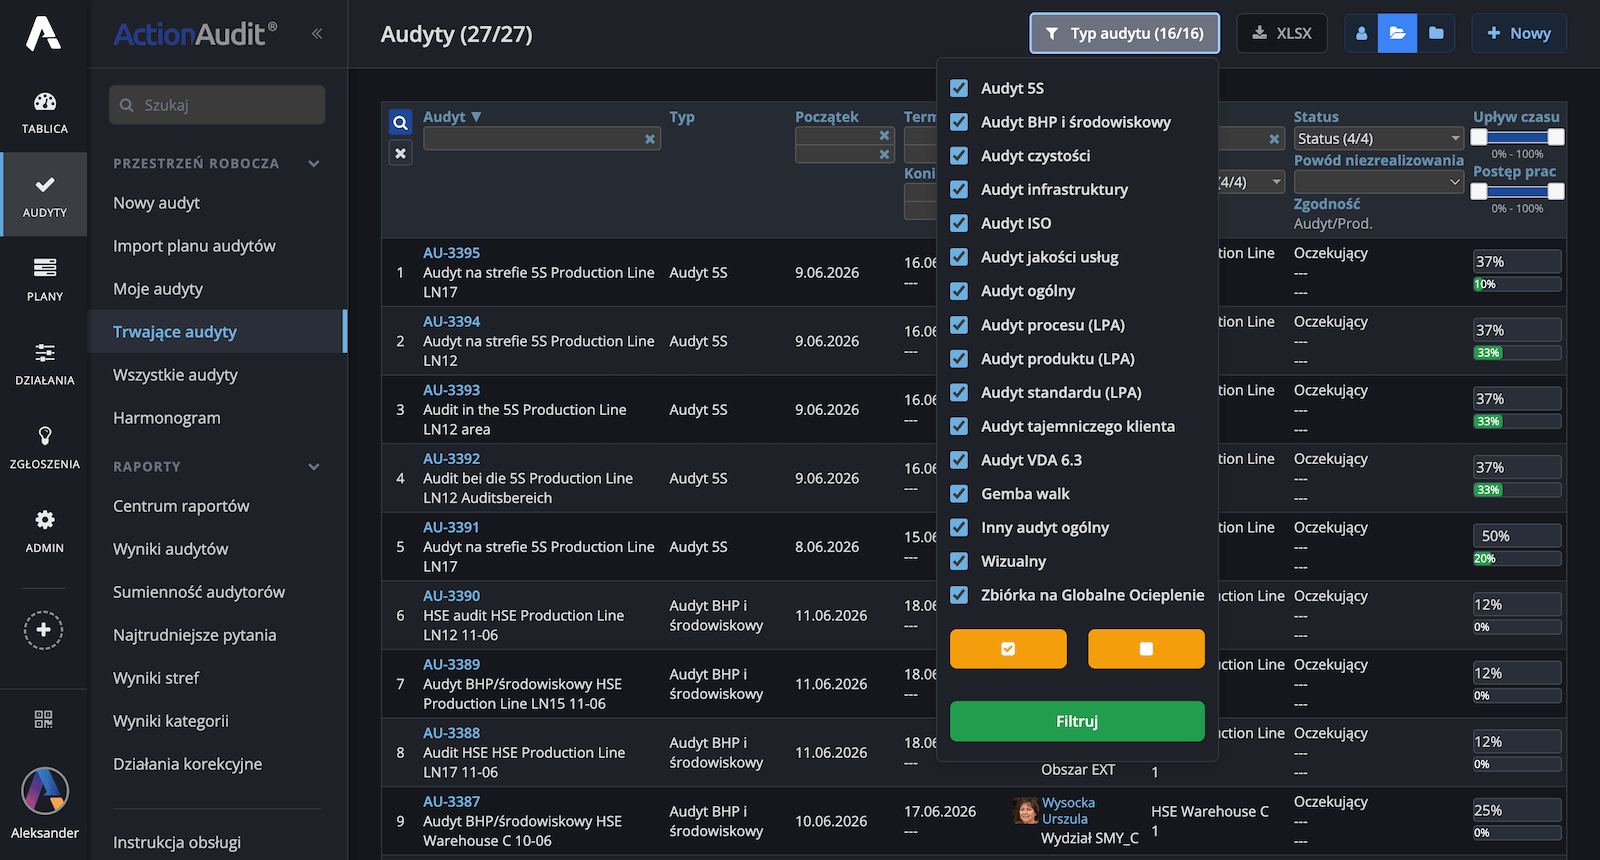Open audit link AU-3390
Image resolution: width=1600 pixels, height=860 pixels.
[451, 596]
